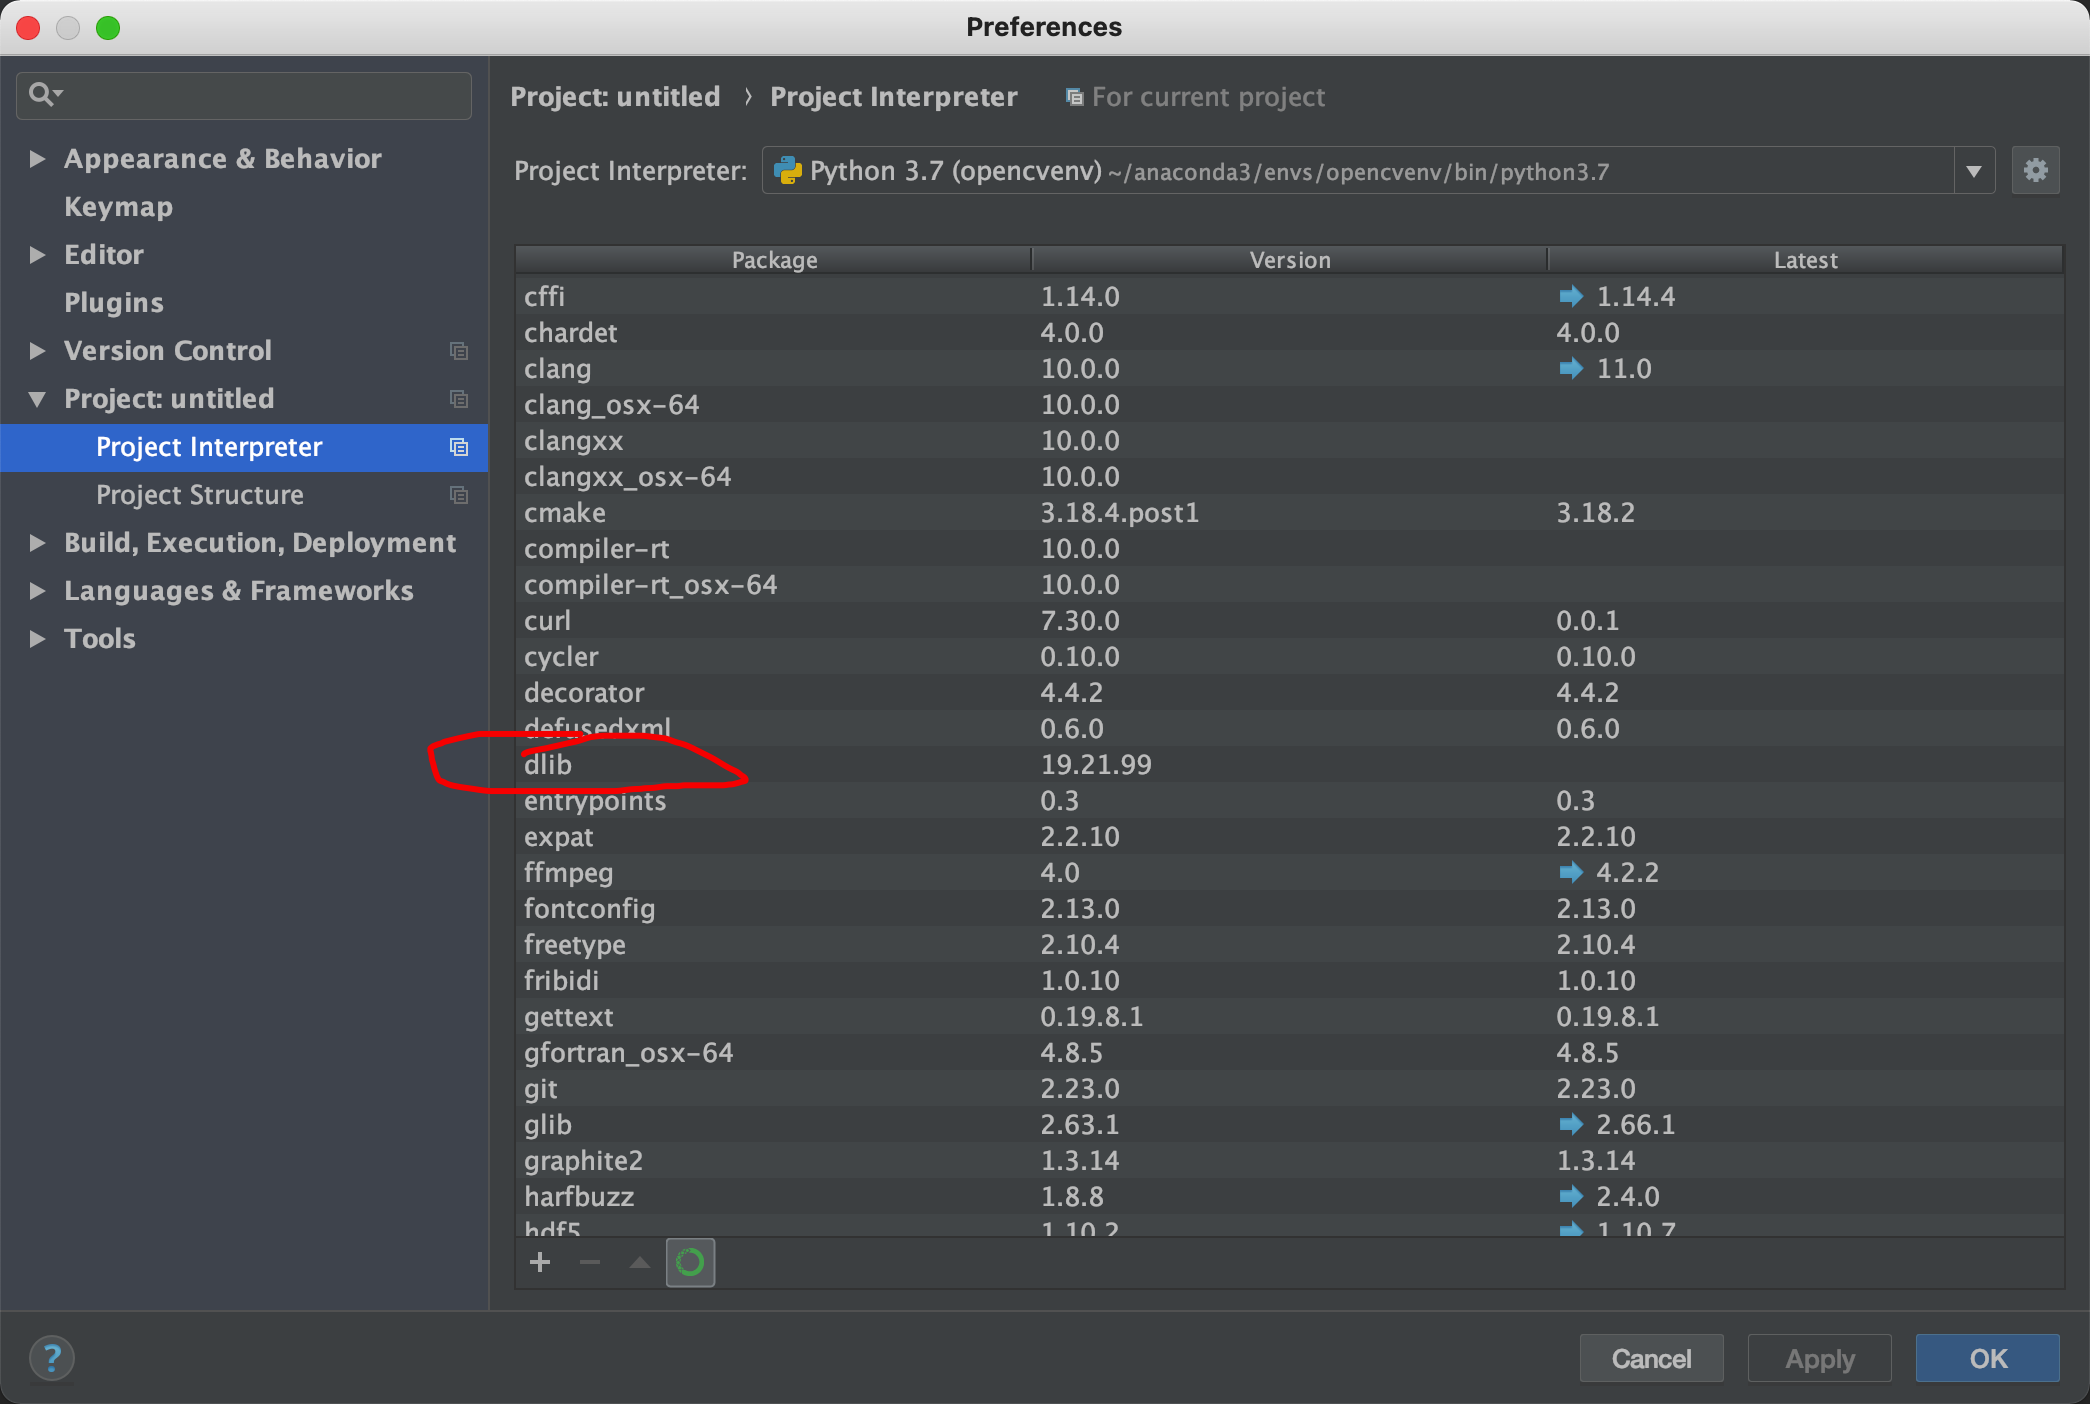Viewport: 2090px width, 1404px height.
Task: Expand the Build, Execution, Deployment section
Action: (x=37, y=543)
